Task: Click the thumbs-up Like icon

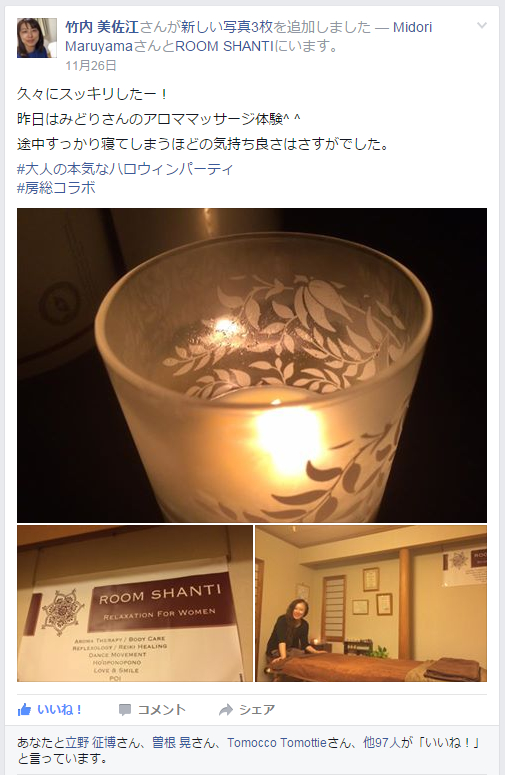Action: [24, 710]
